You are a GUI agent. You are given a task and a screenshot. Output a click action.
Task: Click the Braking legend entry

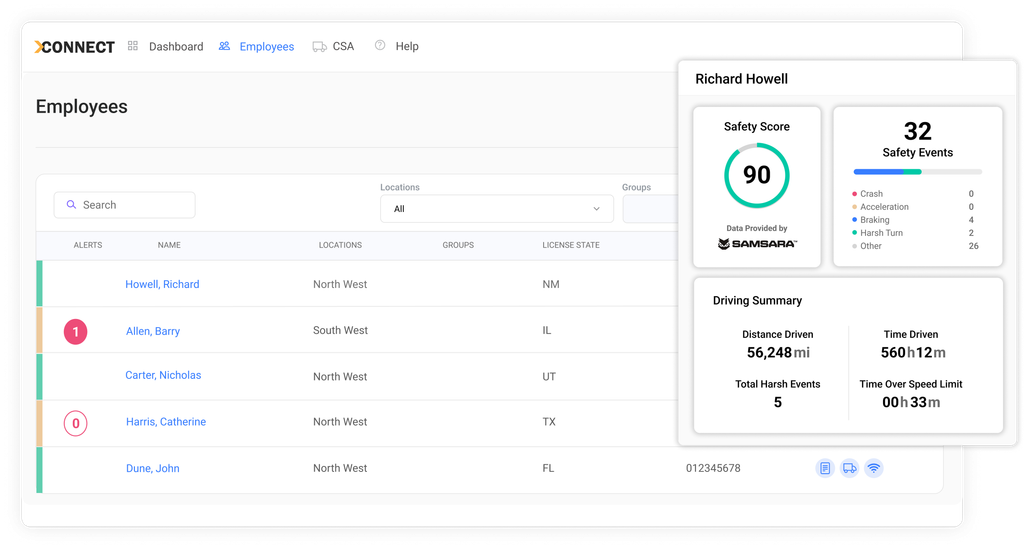coord(913,220)
